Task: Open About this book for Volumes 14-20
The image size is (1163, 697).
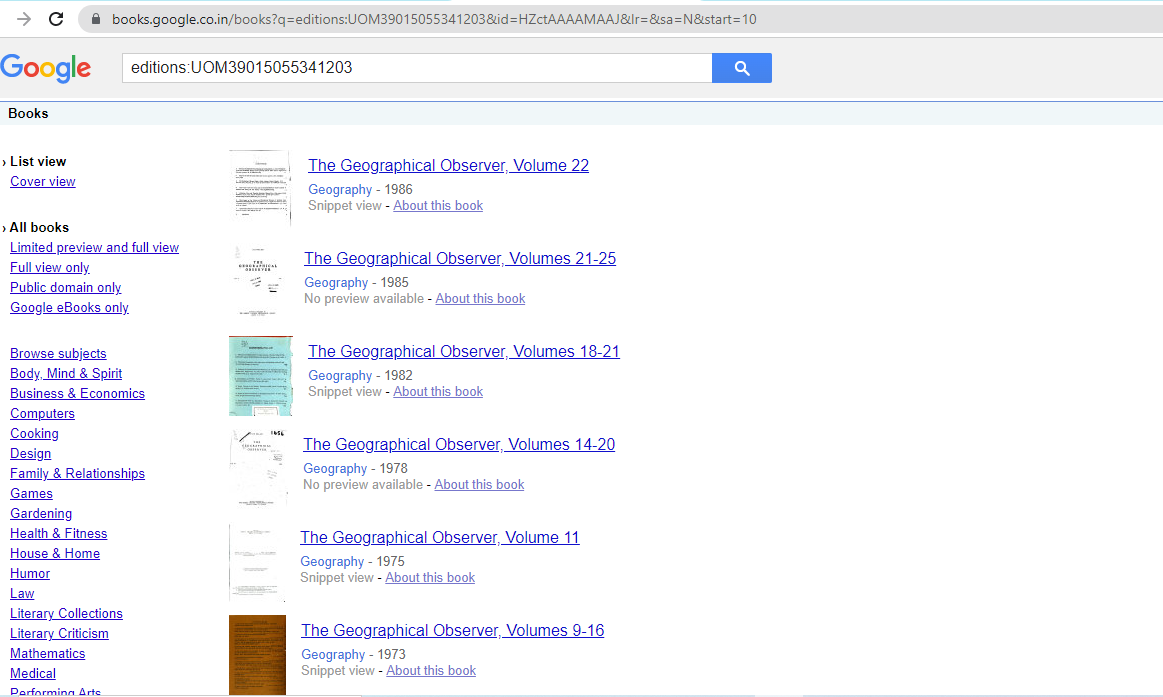Action: pos(479,485)
